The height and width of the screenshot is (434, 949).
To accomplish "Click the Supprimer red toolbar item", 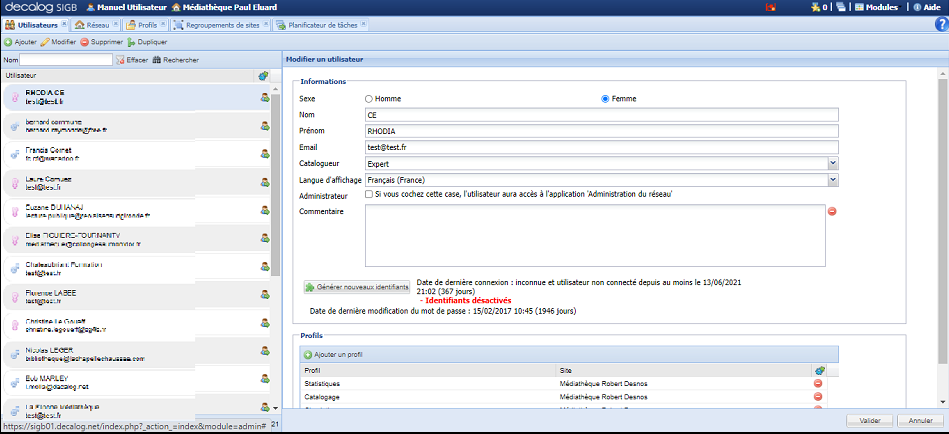I will (x=102, y=42).
